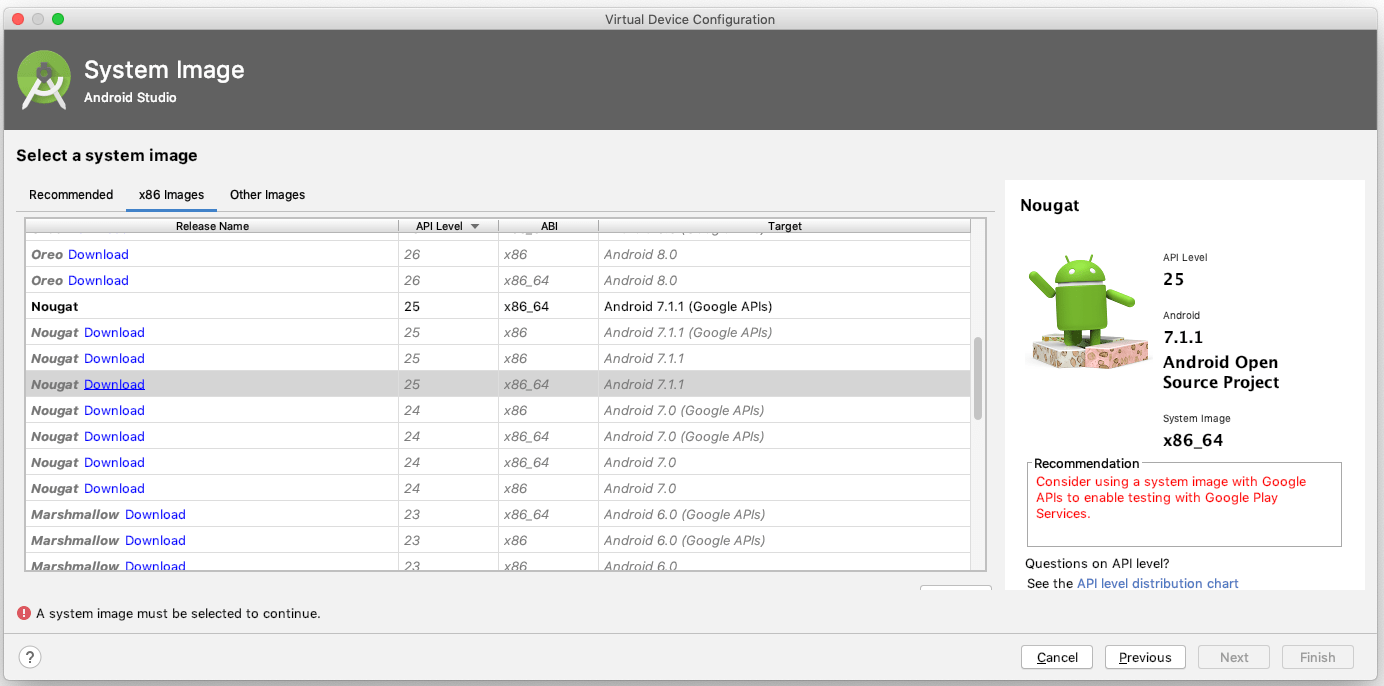Download Nougat x86_64 Android 7.0 plain image
The width and height of the screenshot is (1384, 686).
pyautogui.click(x=114, y=463)
